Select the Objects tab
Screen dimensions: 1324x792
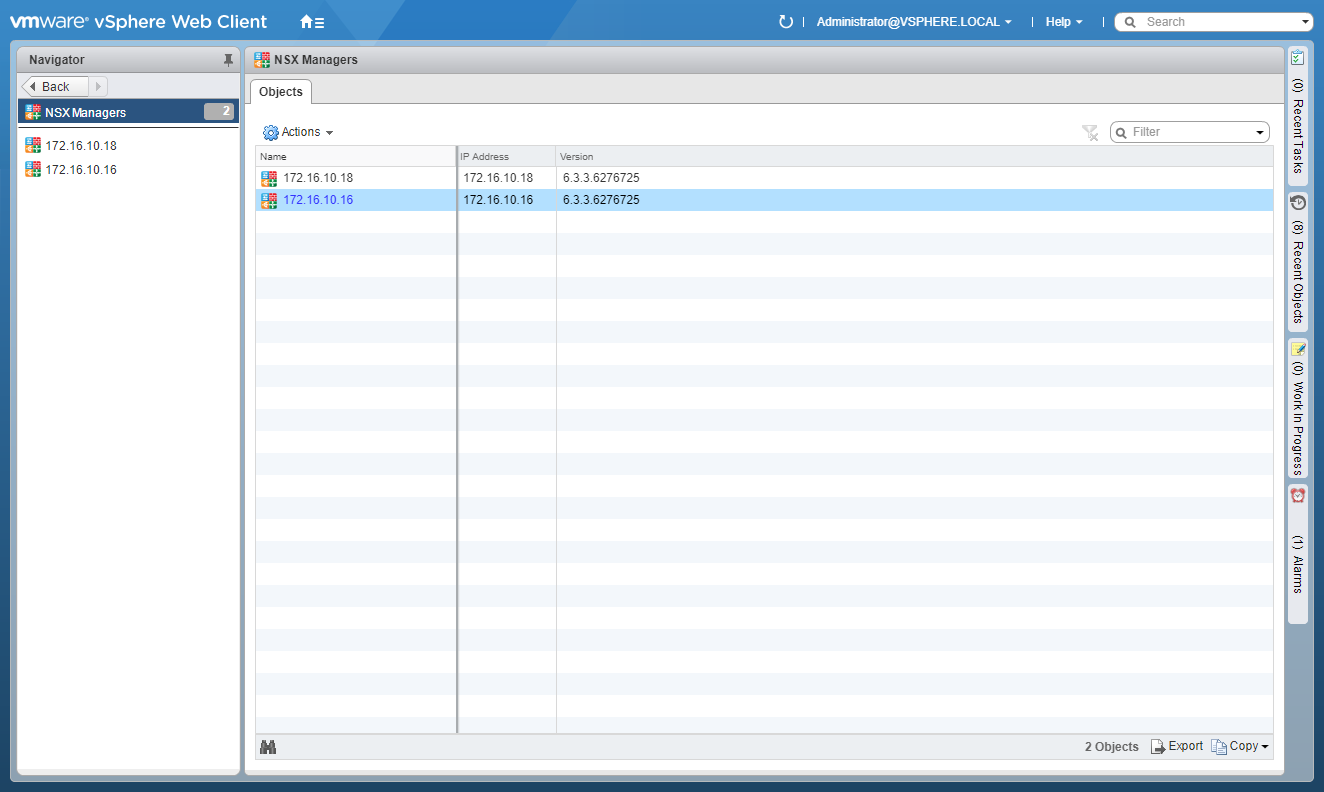coord(281,92)
